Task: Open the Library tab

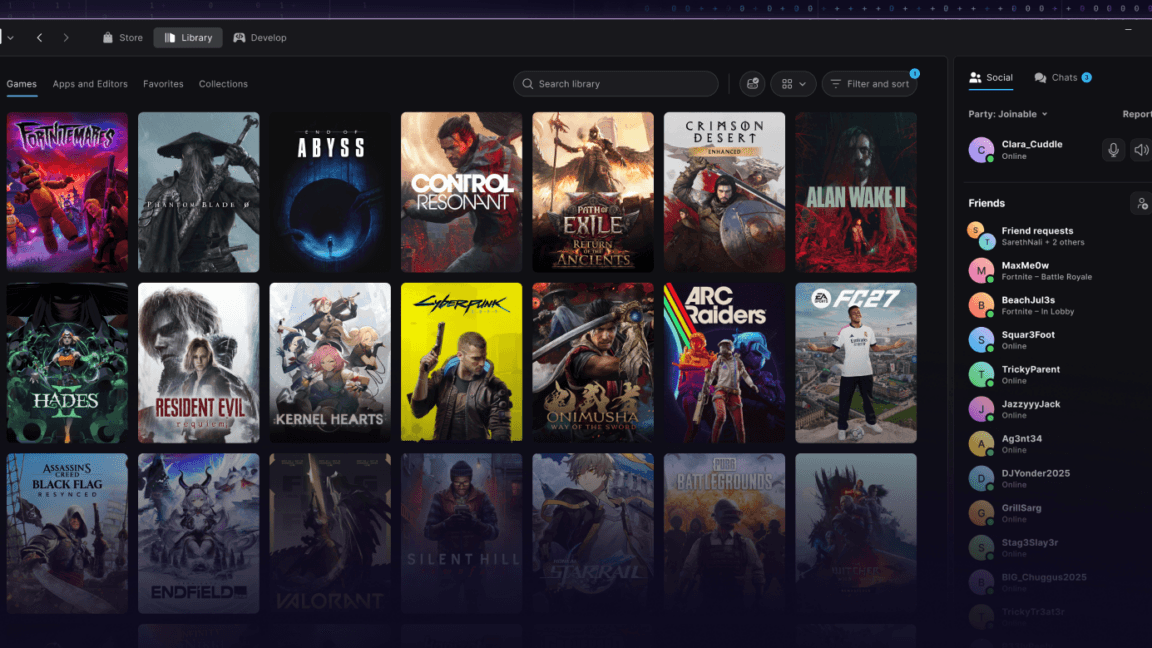Action: [x=188, y=37]
